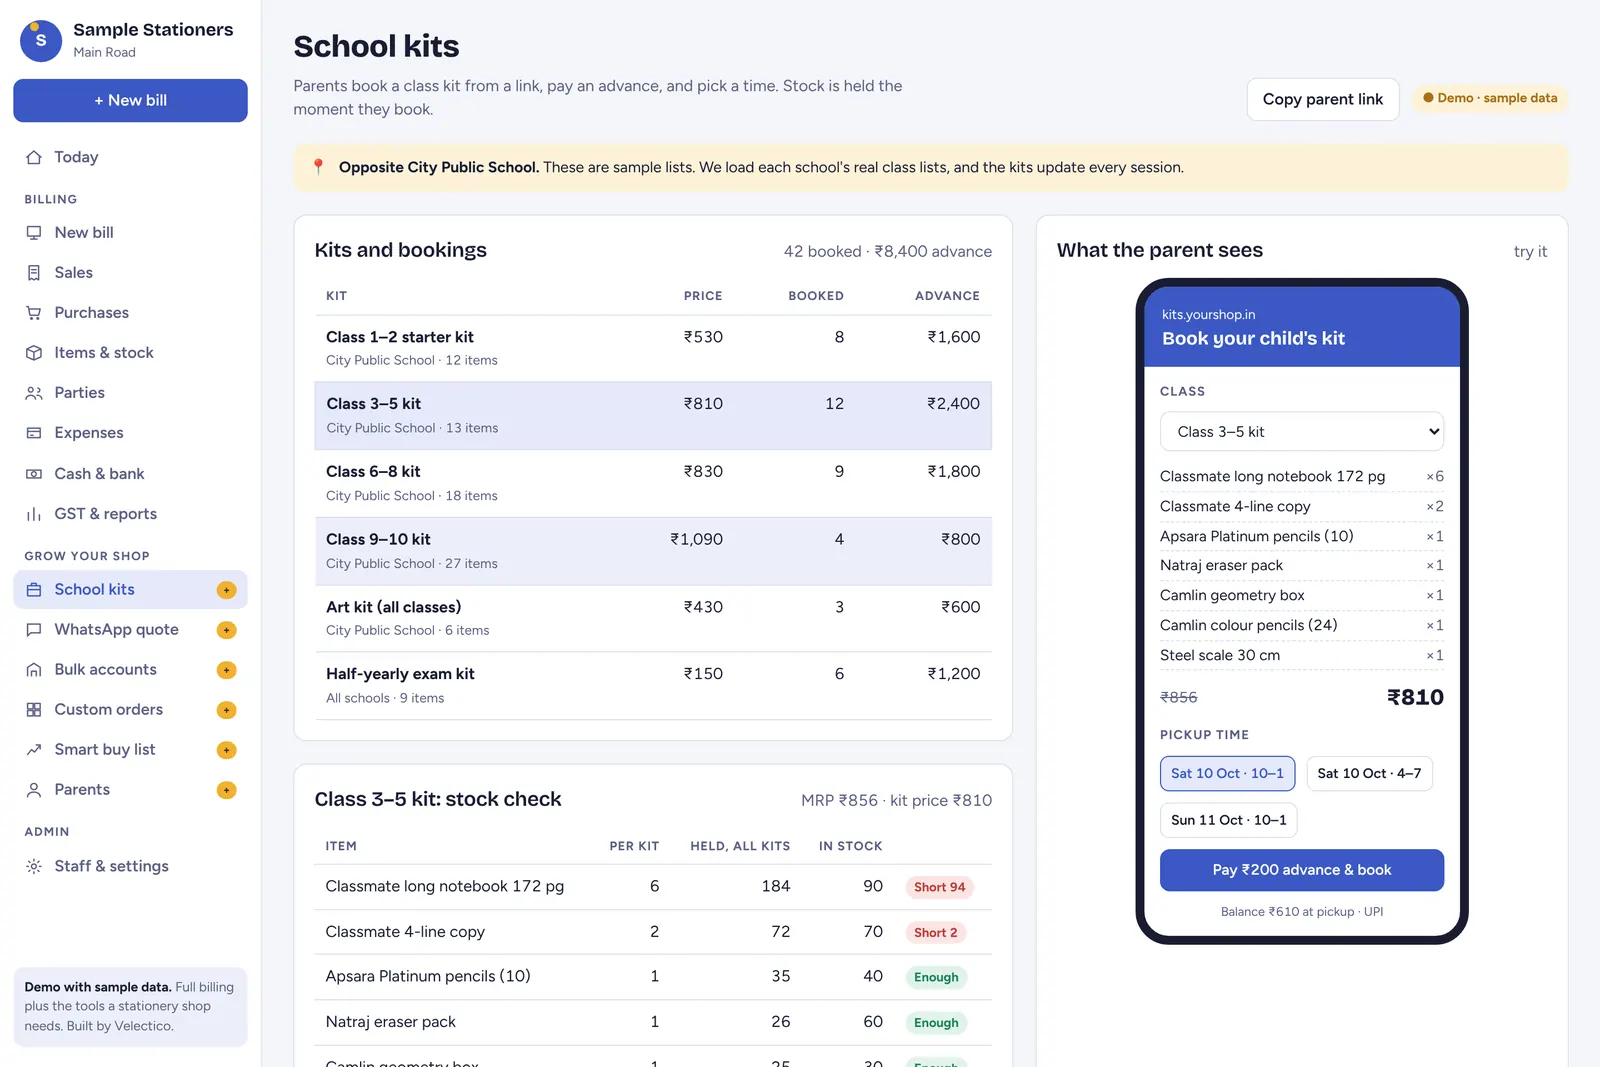Click the Expenses card icon
The height and width of the screenshot is (1067, 1600).
(34, 433)
